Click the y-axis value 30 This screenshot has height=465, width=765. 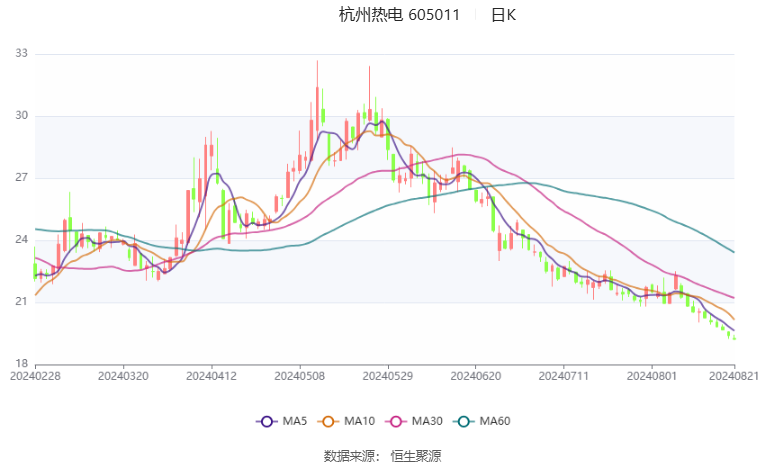[21, 116]
